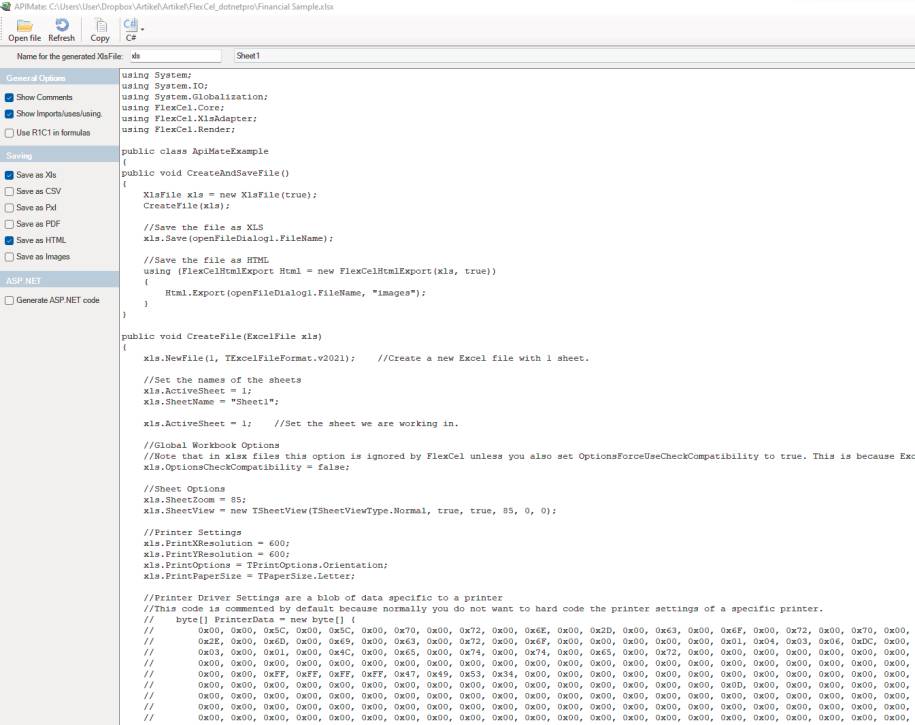Click the '//Global Workbook Options' comment
915x725 pixels.
coord(211,445)
